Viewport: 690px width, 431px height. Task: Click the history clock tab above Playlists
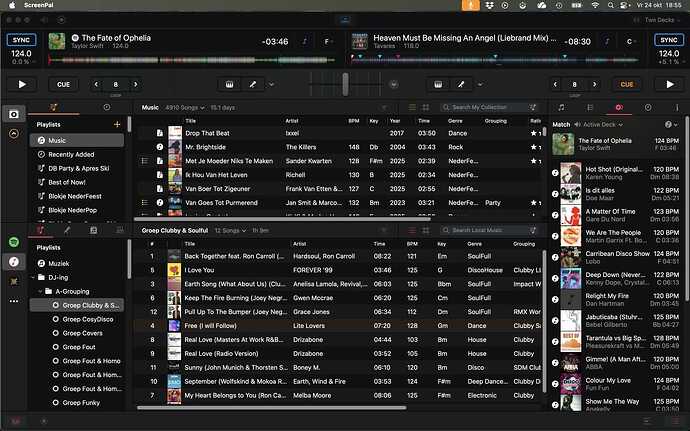pyautogui.click(x=106, y=106)
